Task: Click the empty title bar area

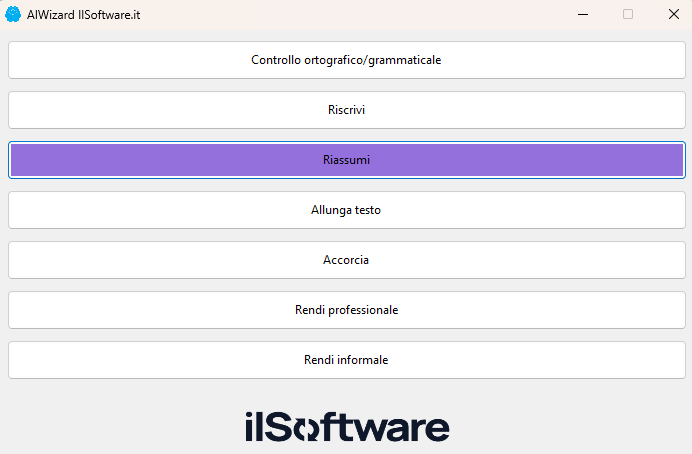Action: tap(350, 14)
